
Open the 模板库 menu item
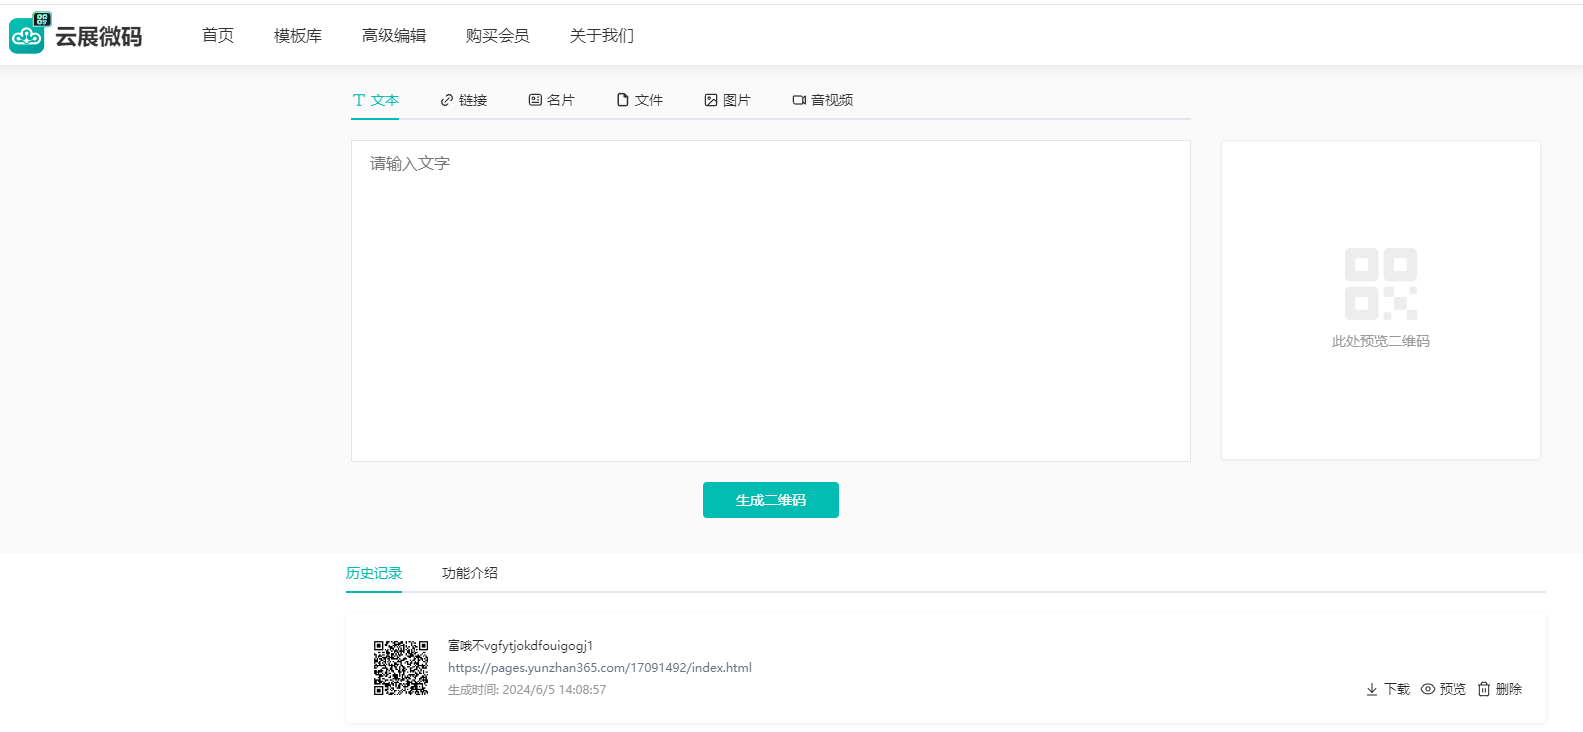pos(298,36)
